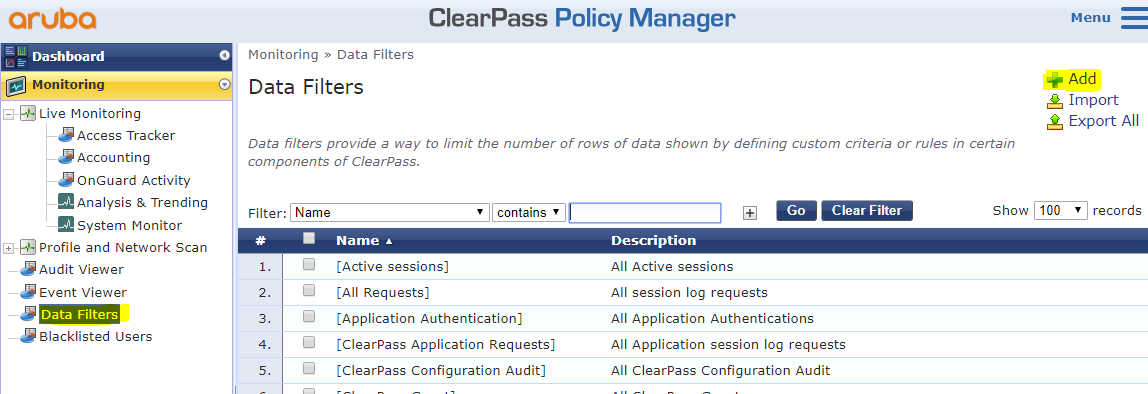Toggle the select-all checkbox in header
1148x394 pixels.
[x=309, y=238]
